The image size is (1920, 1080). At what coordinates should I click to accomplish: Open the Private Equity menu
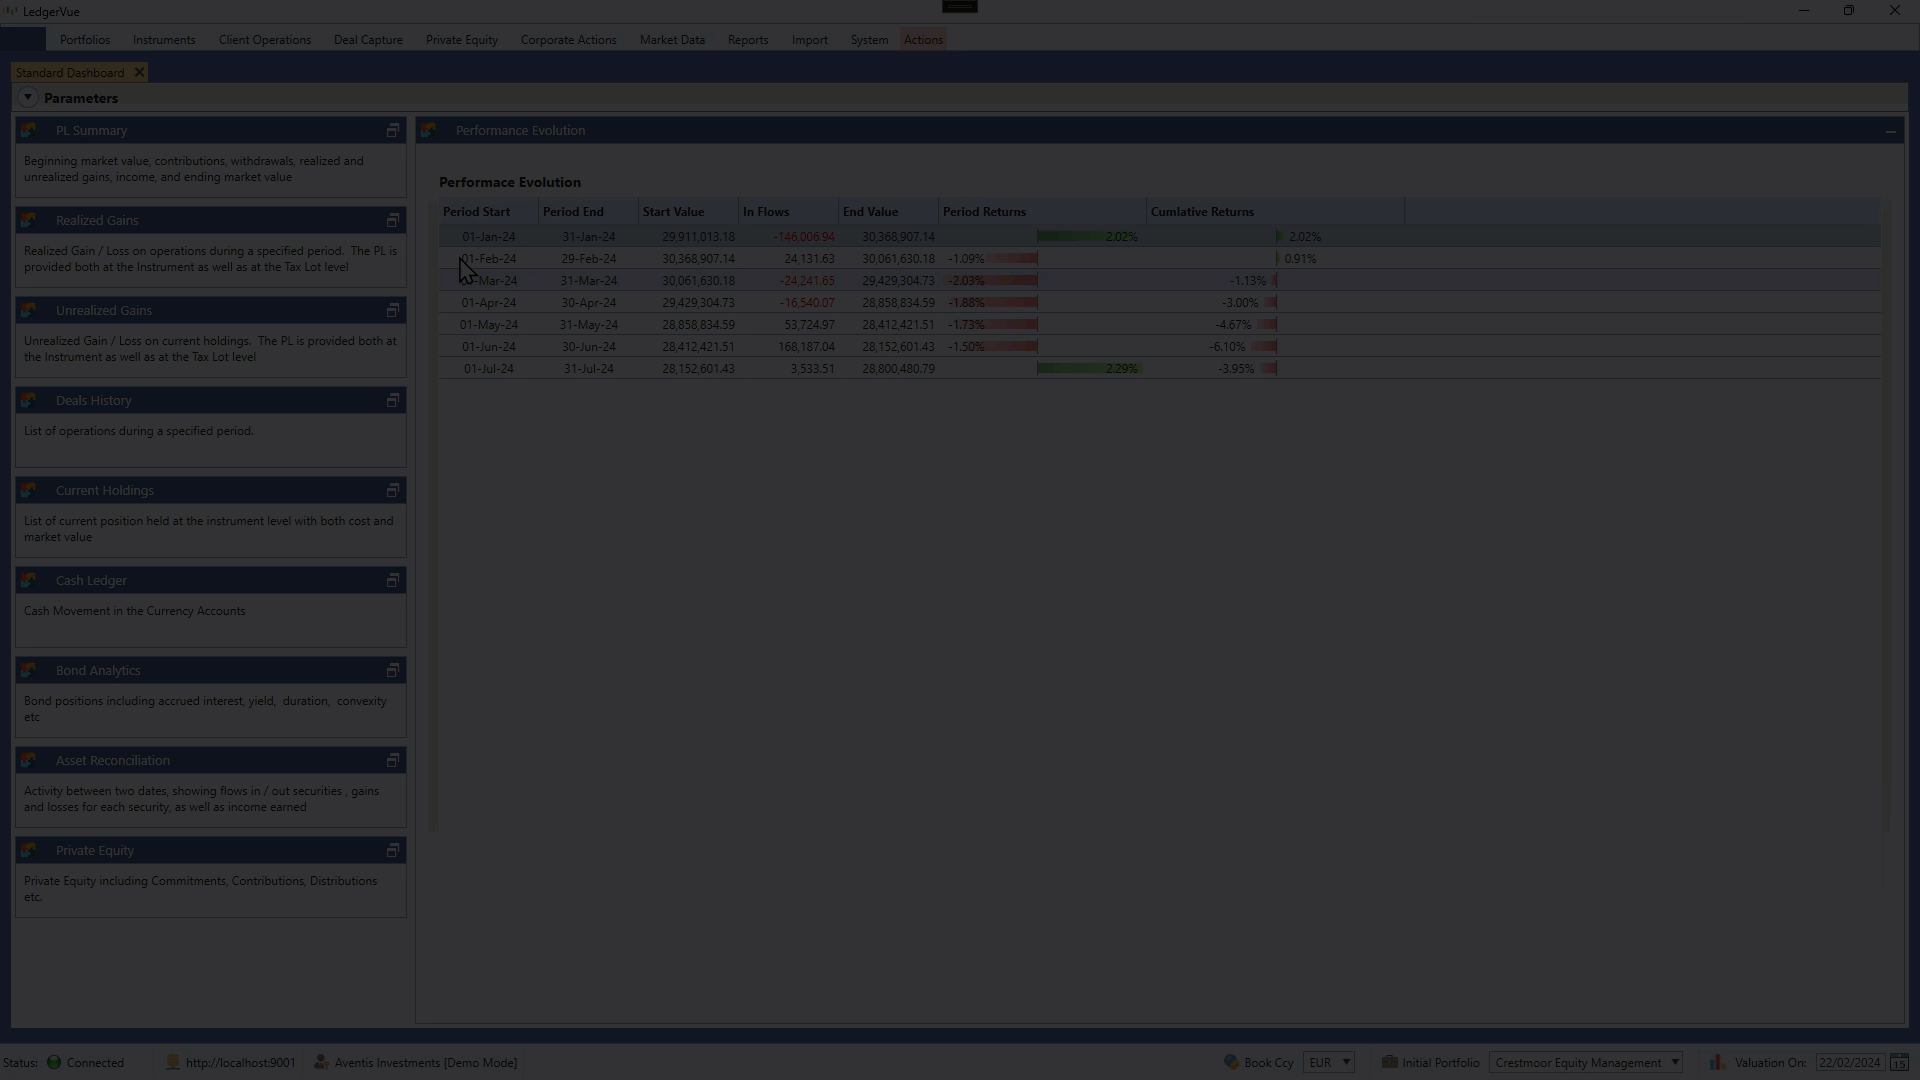tap(461, 40)
